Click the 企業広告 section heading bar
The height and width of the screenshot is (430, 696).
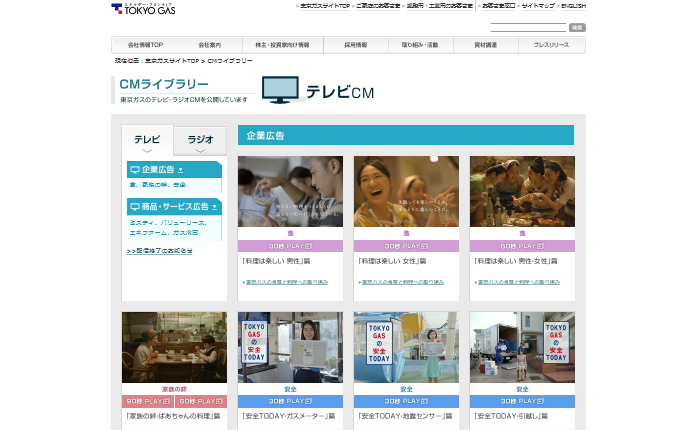tap(406, 135)
